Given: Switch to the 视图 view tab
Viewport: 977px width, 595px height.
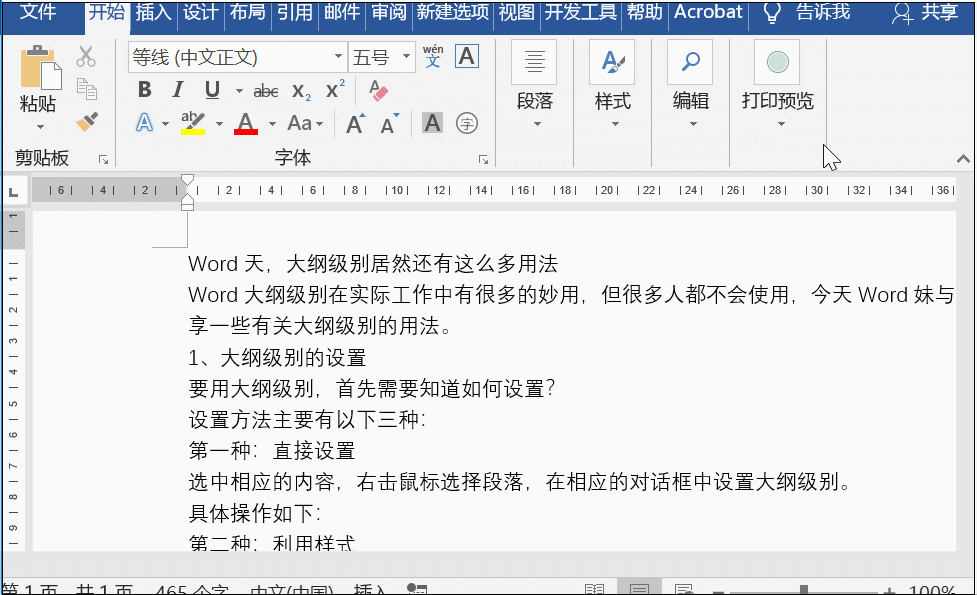Looking at the screenshot, I should tap(517, 12).
